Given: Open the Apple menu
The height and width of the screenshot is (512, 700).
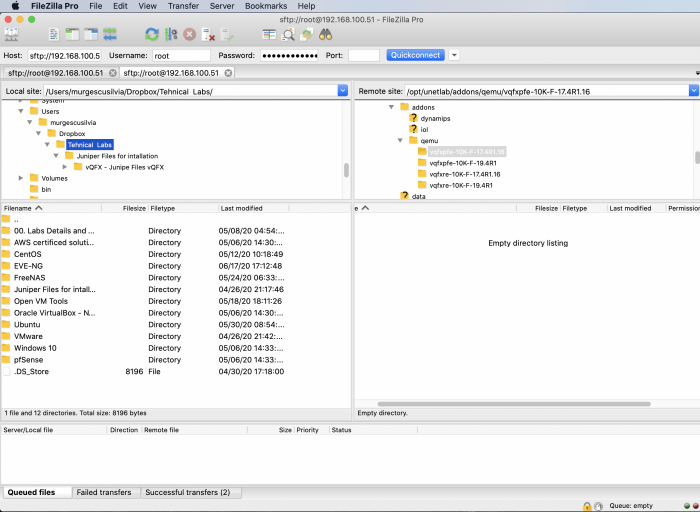Looking at the screenshot, I should point(15,6).
